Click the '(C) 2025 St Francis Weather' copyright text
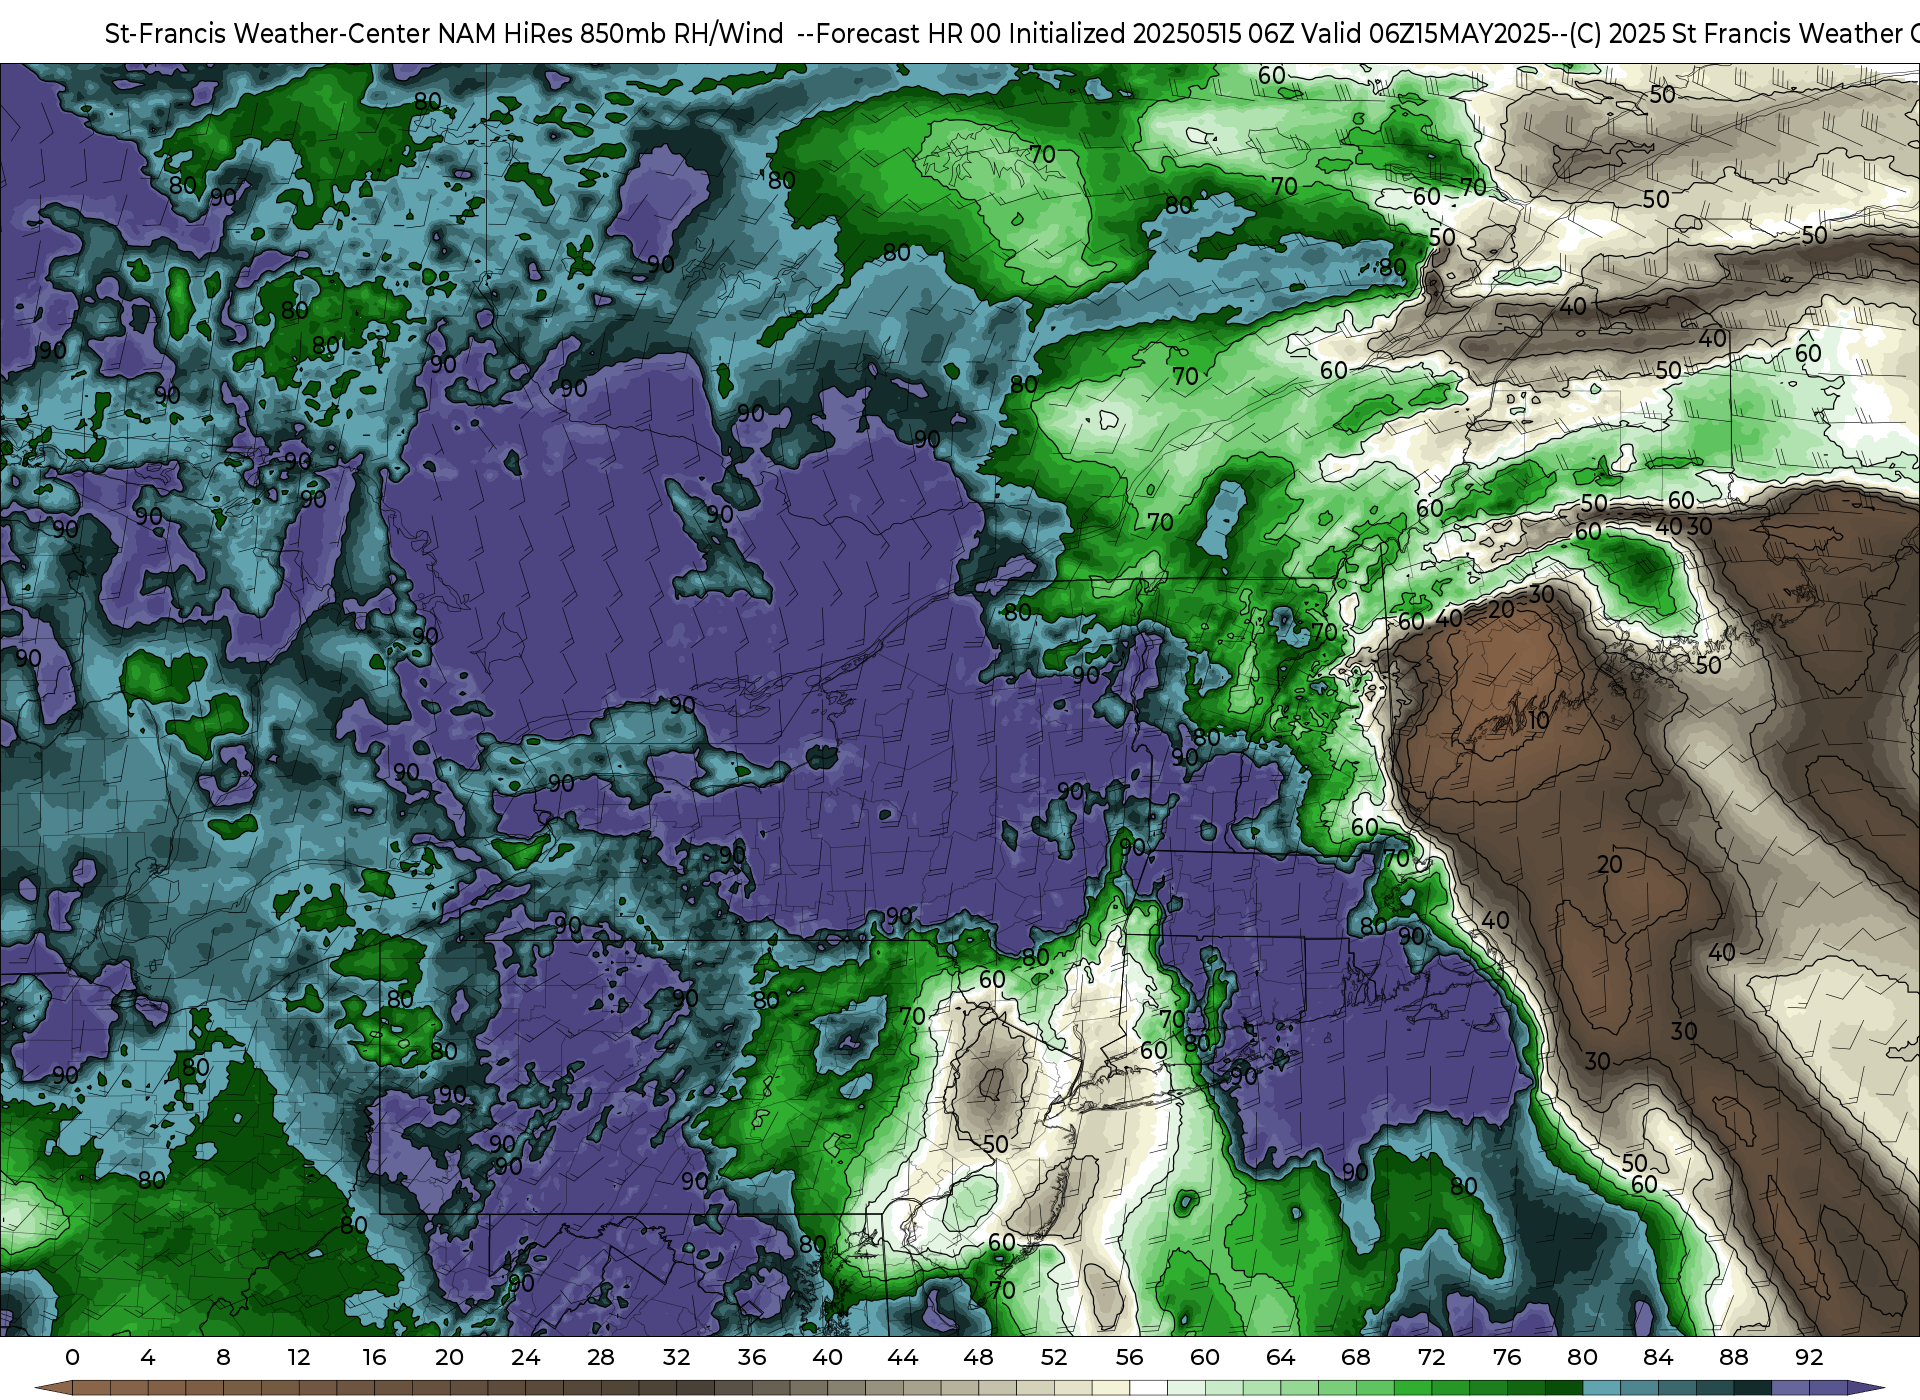Viewport: 1920px width, 1400px height. pos(1737,34)
